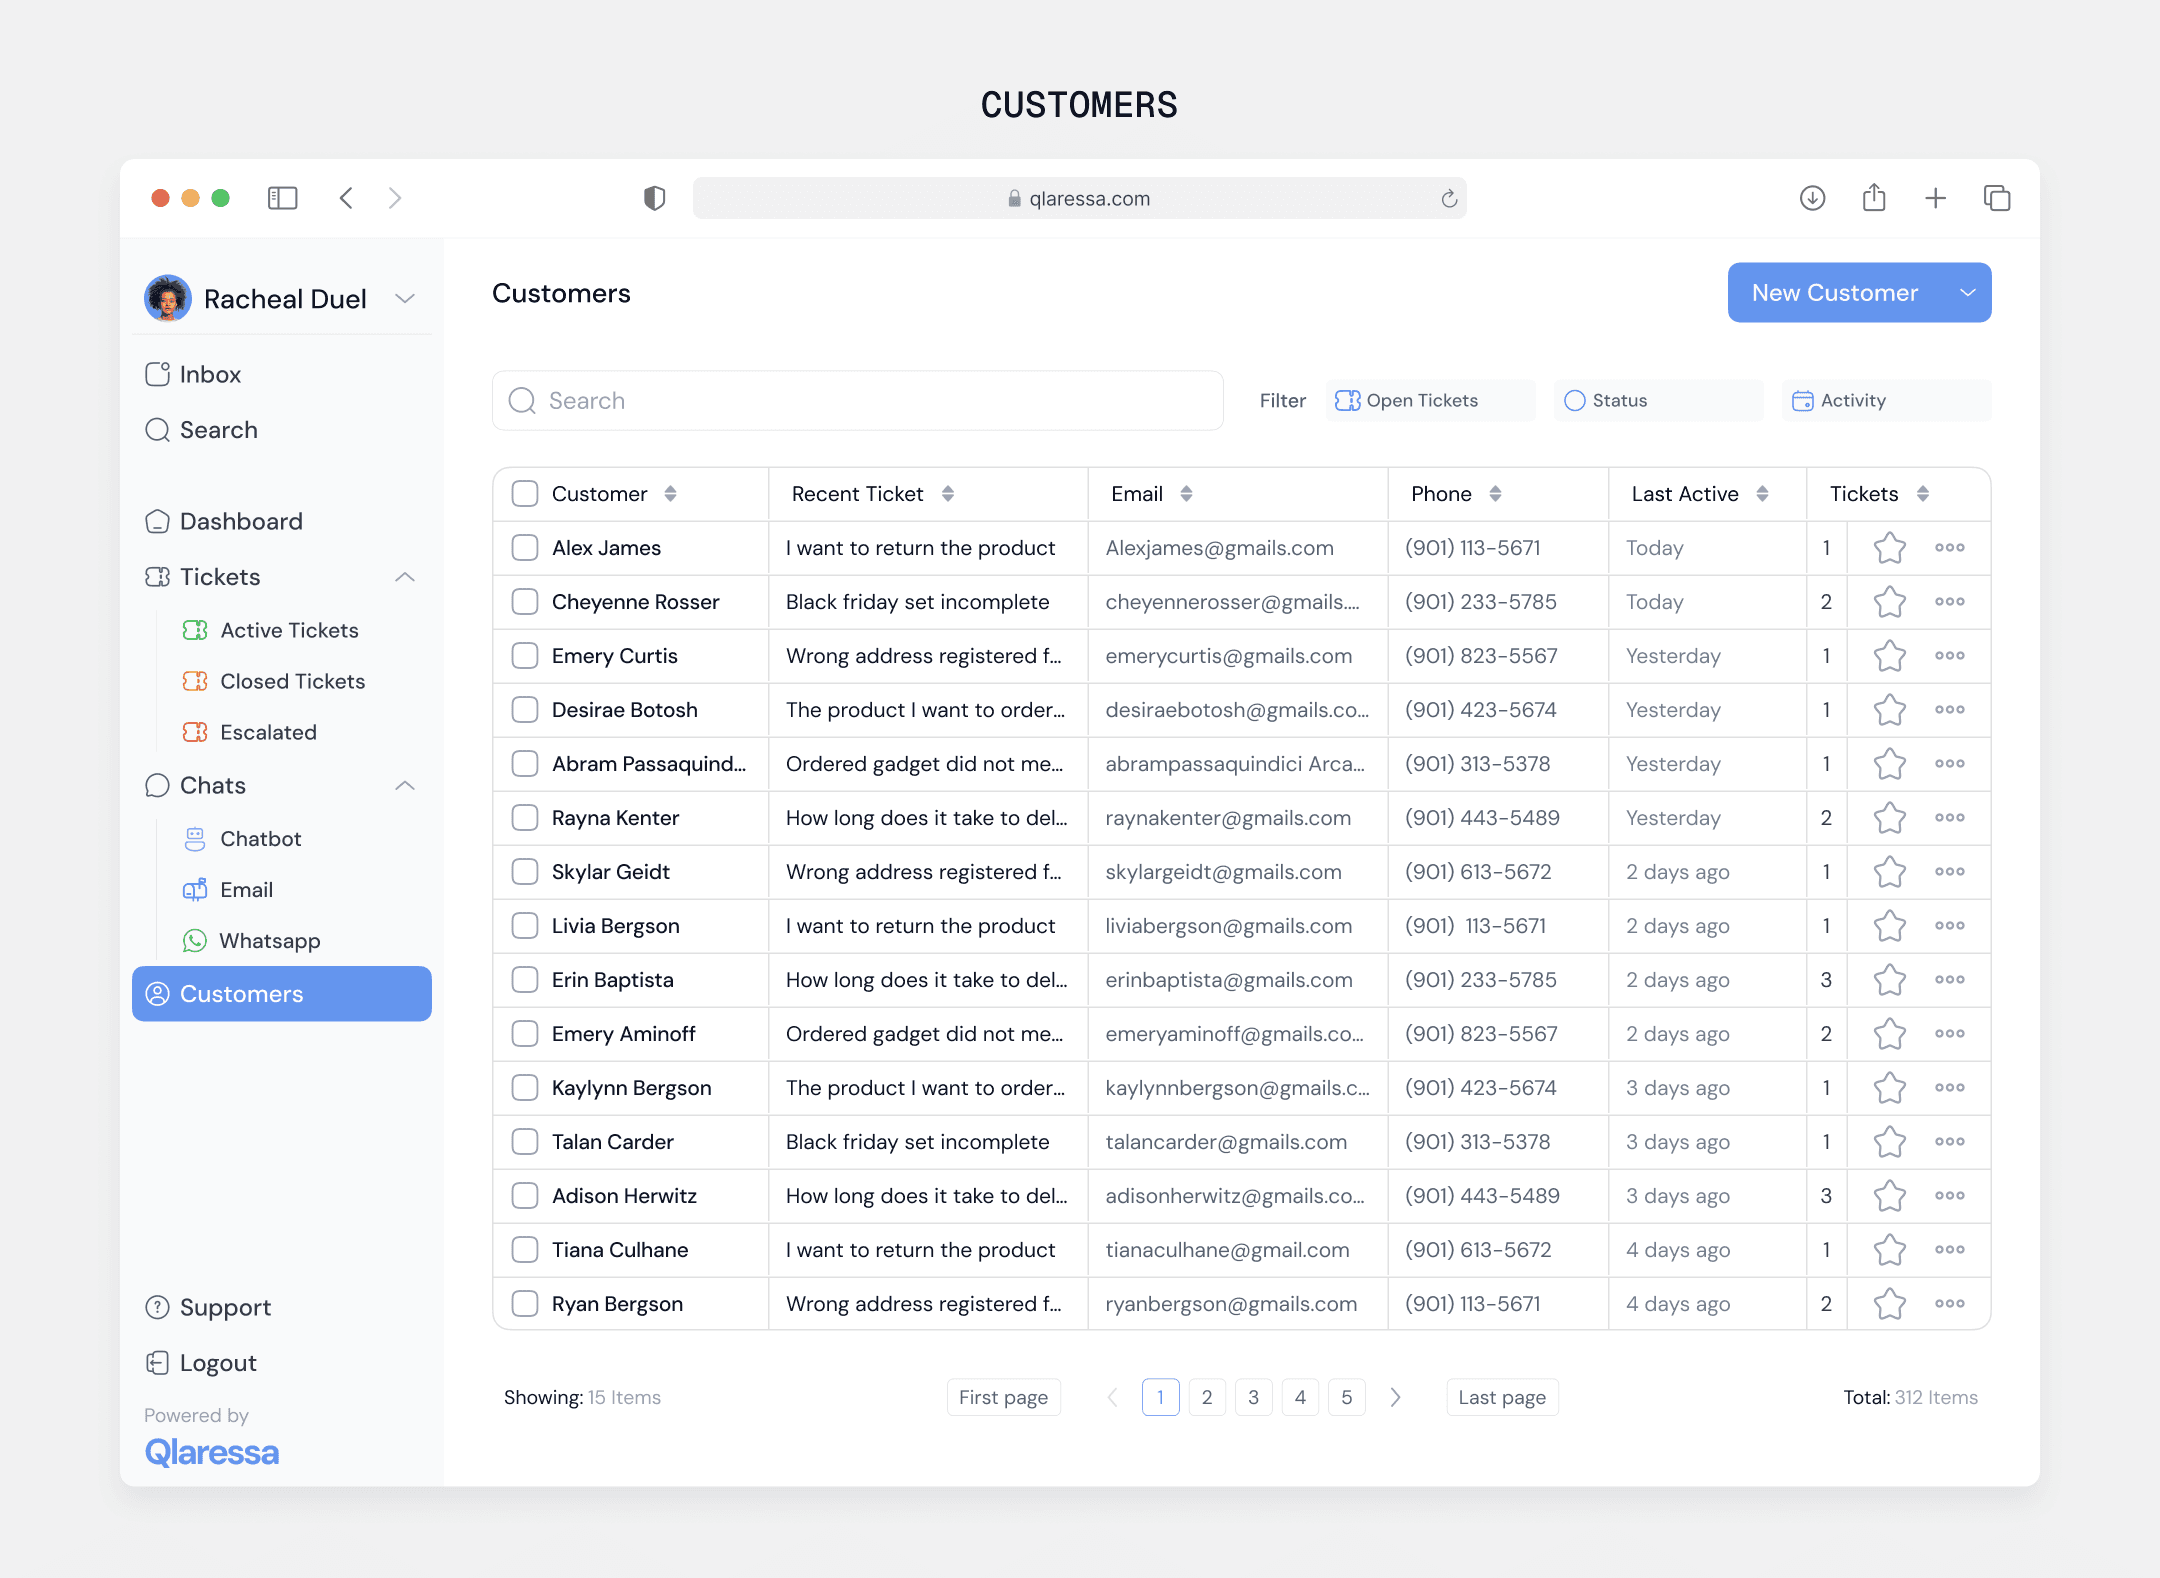
Task: Select Emery Curtis row checkbox
Action: [x=525, y=656]
